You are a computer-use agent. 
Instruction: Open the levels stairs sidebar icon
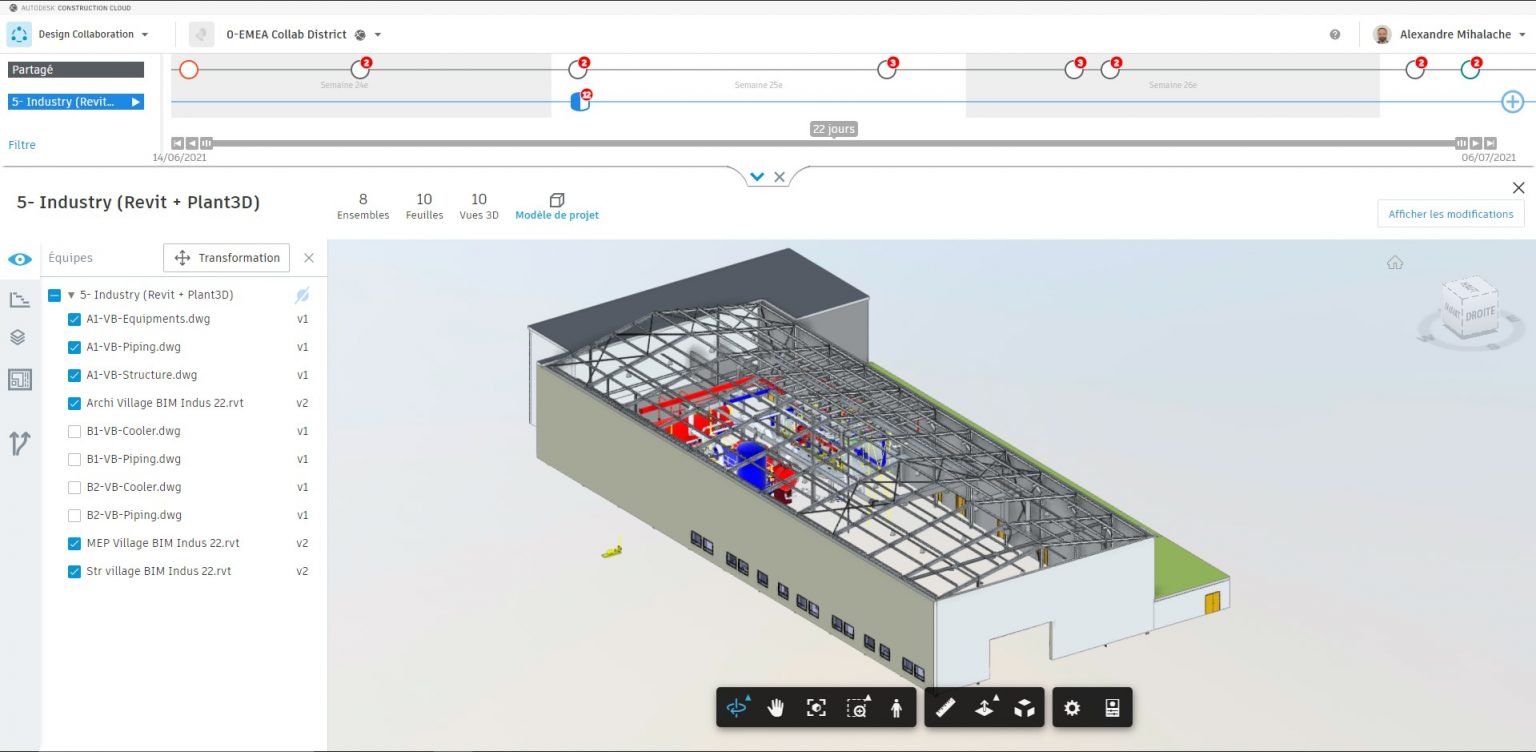(x=19, y=299)
